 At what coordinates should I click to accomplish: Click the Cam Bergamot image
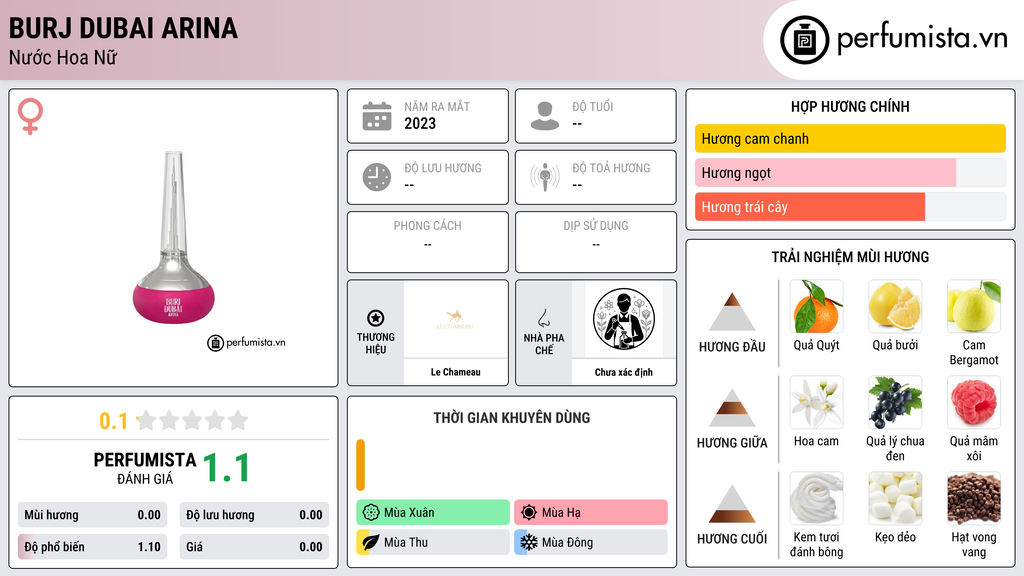[974, 307]
